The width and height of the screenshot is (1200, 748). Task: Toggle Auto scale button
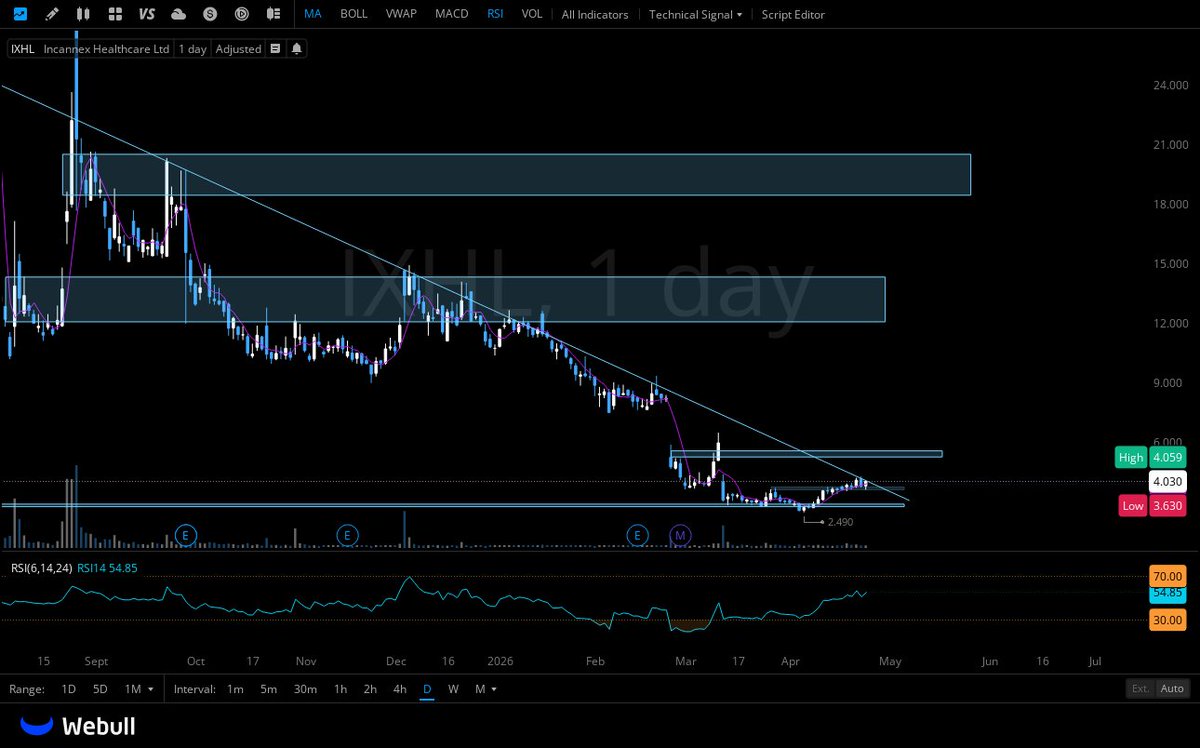click(x=1172, y=688)
